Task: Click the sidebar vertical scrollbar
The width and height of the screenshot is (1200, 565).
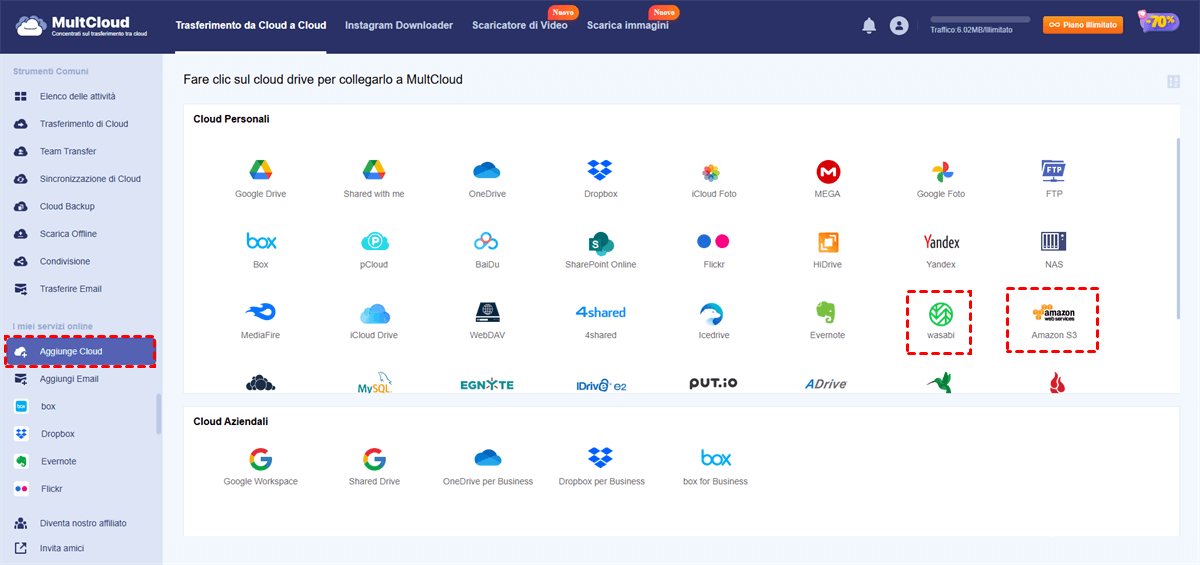Action: 158,413
